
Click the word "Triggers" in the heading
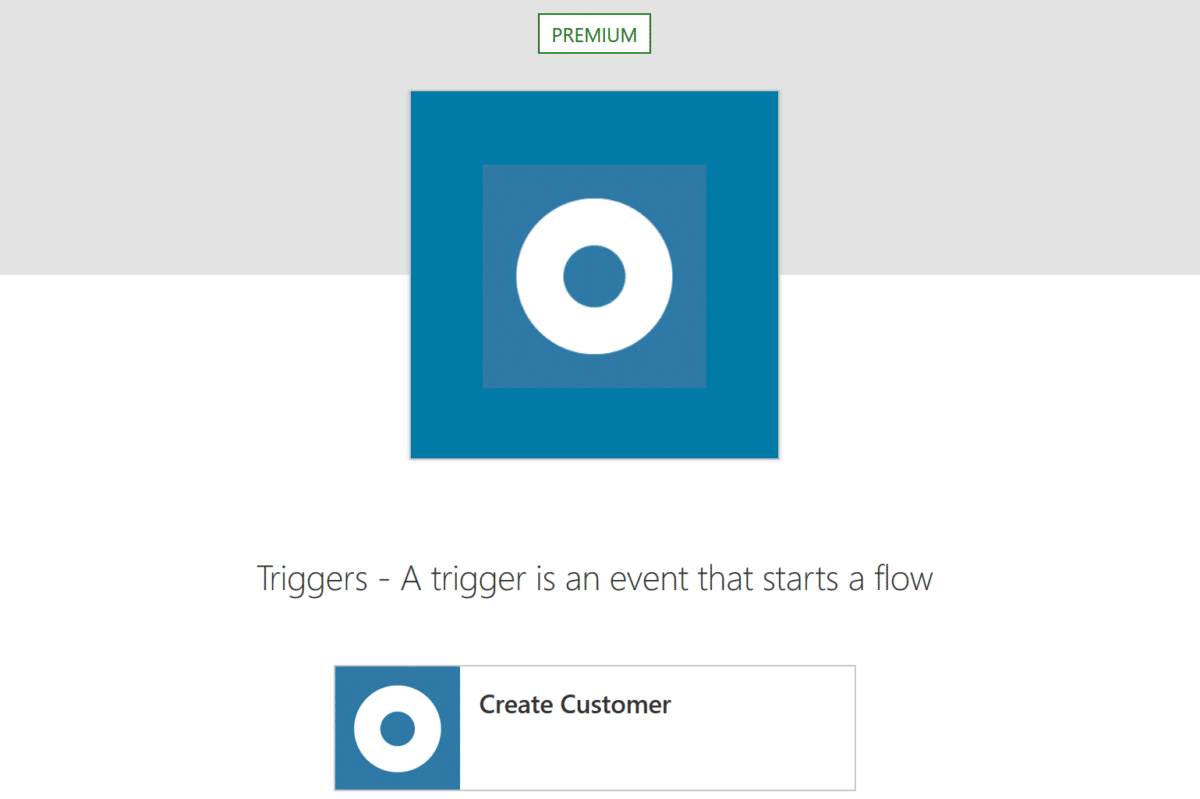point(312,579)
